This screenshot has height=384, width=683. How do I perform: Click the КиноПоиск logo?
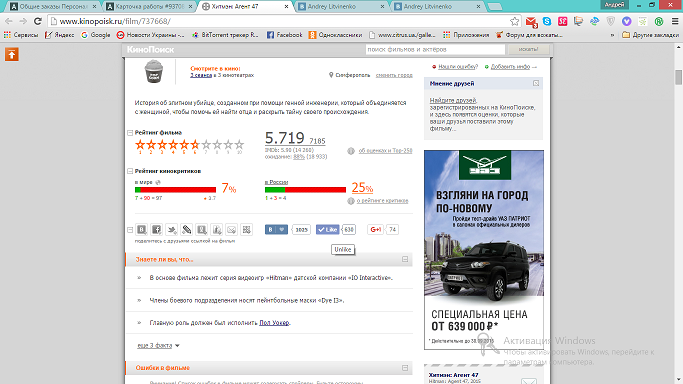150,50
